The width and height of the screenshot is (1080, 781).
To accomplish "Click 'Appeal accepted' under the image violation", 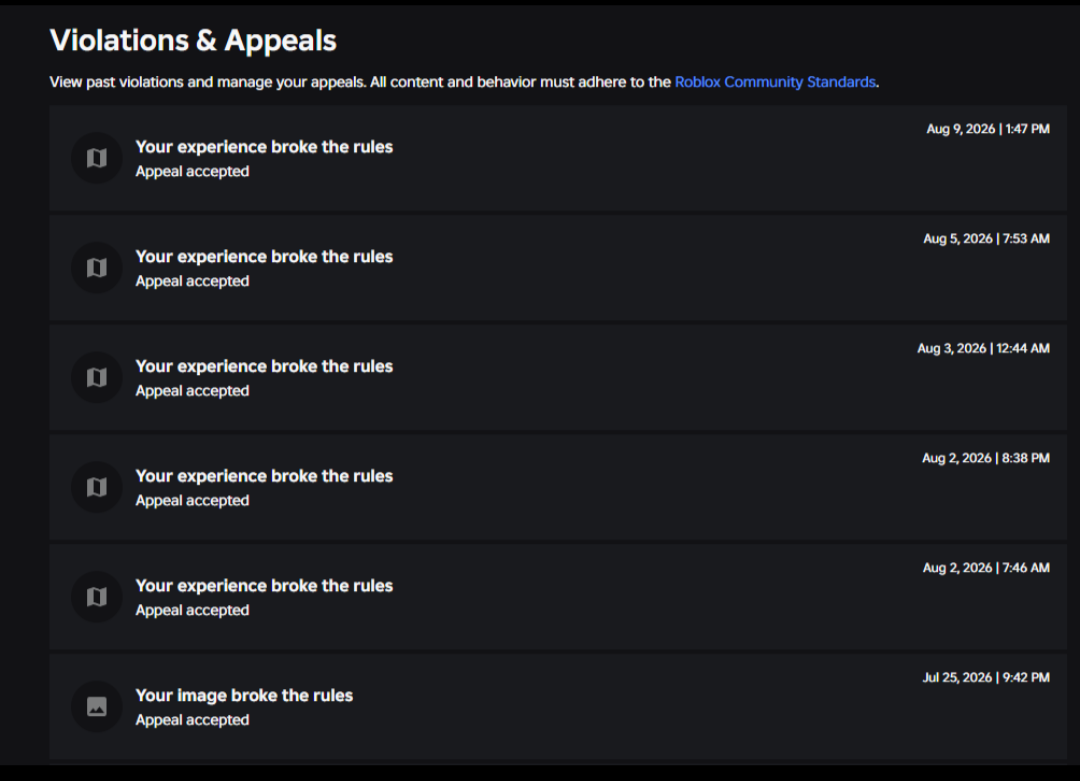I will [x=192, y=720].
